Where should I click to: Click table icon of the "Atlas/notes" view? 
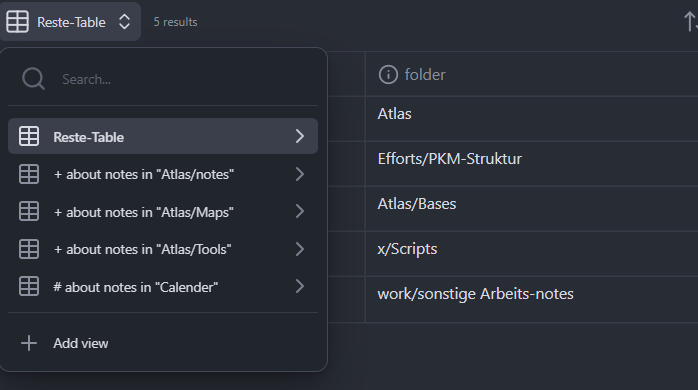coord(29,174)
